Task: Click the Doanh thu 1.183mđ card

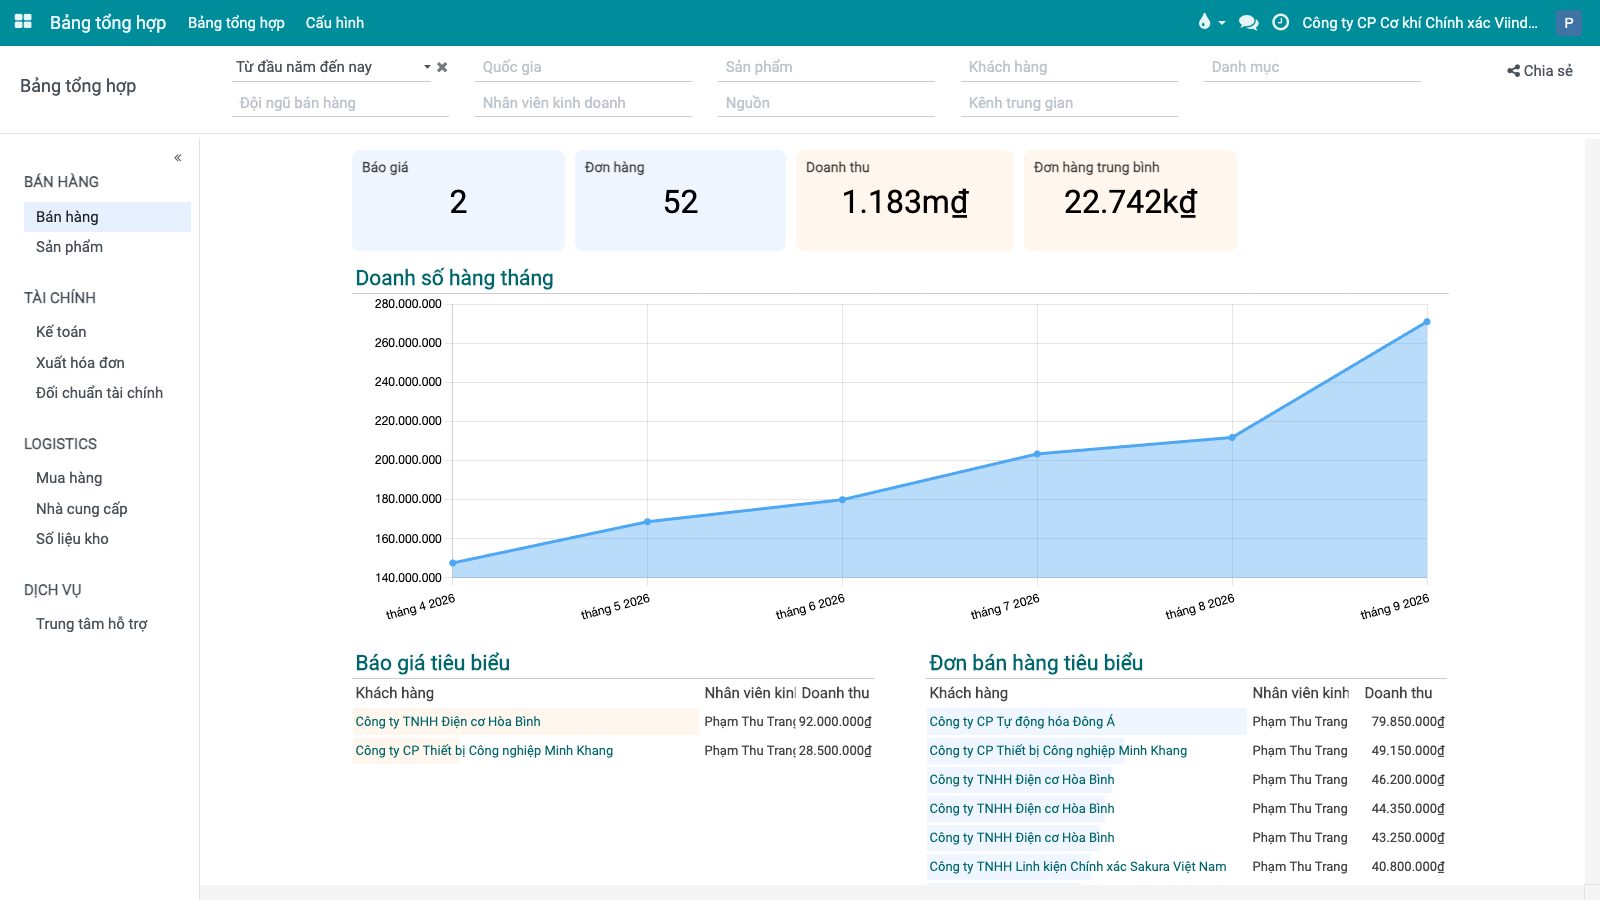Action: [905, 200]
